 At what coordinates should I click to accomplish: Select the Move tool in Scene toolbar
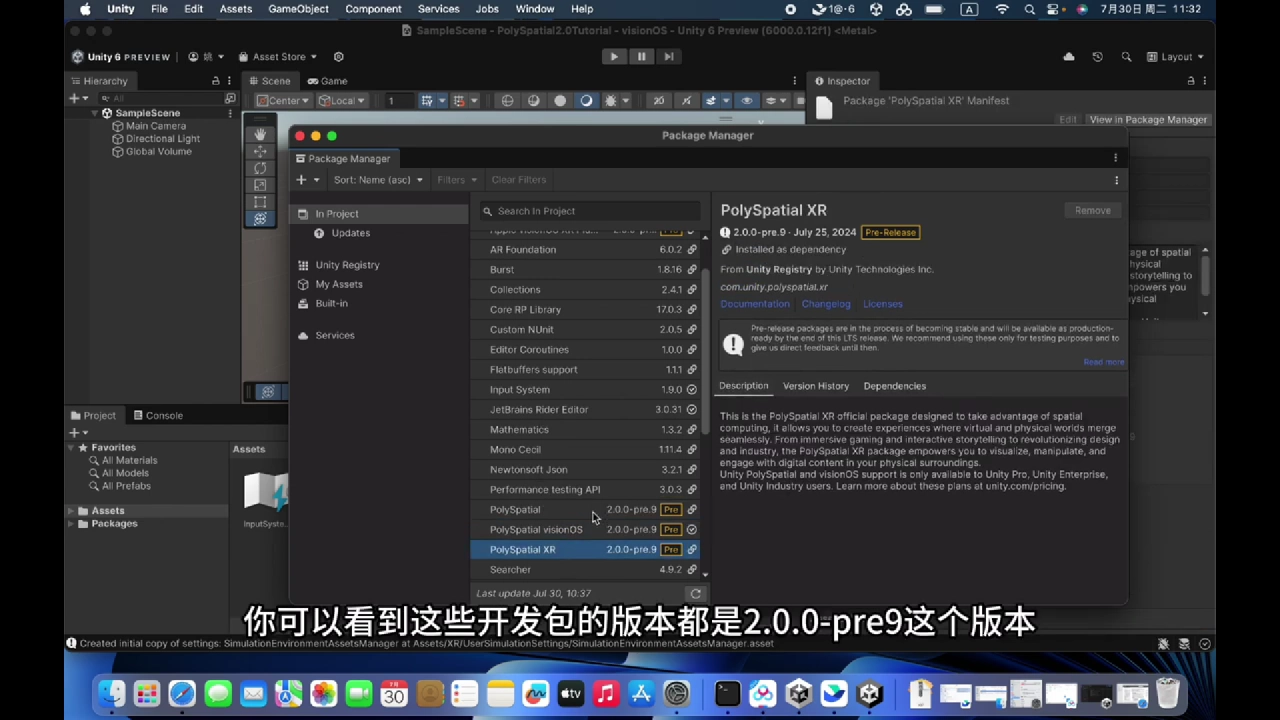tap(260, 151)
